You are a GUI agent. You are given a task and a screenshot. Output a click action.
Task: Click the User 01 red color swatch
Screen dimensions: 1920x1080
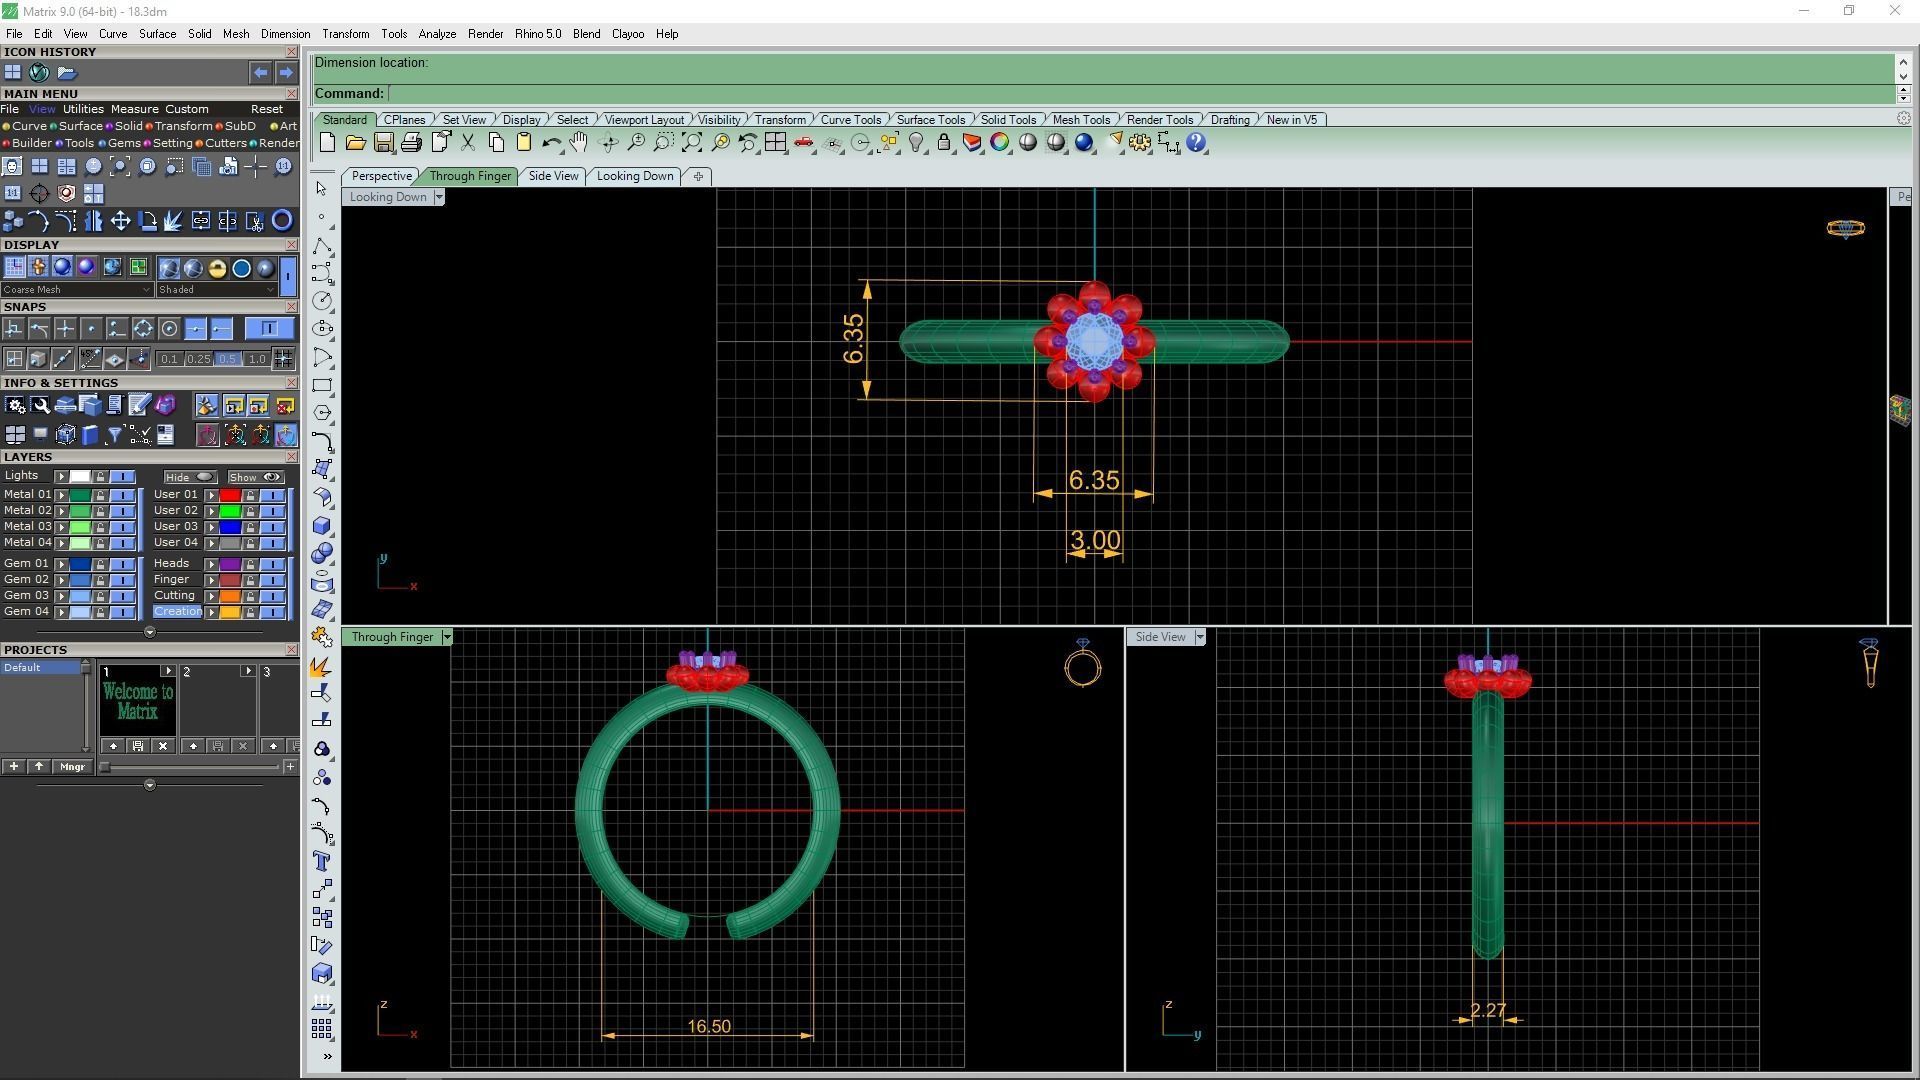click(230, 495)
